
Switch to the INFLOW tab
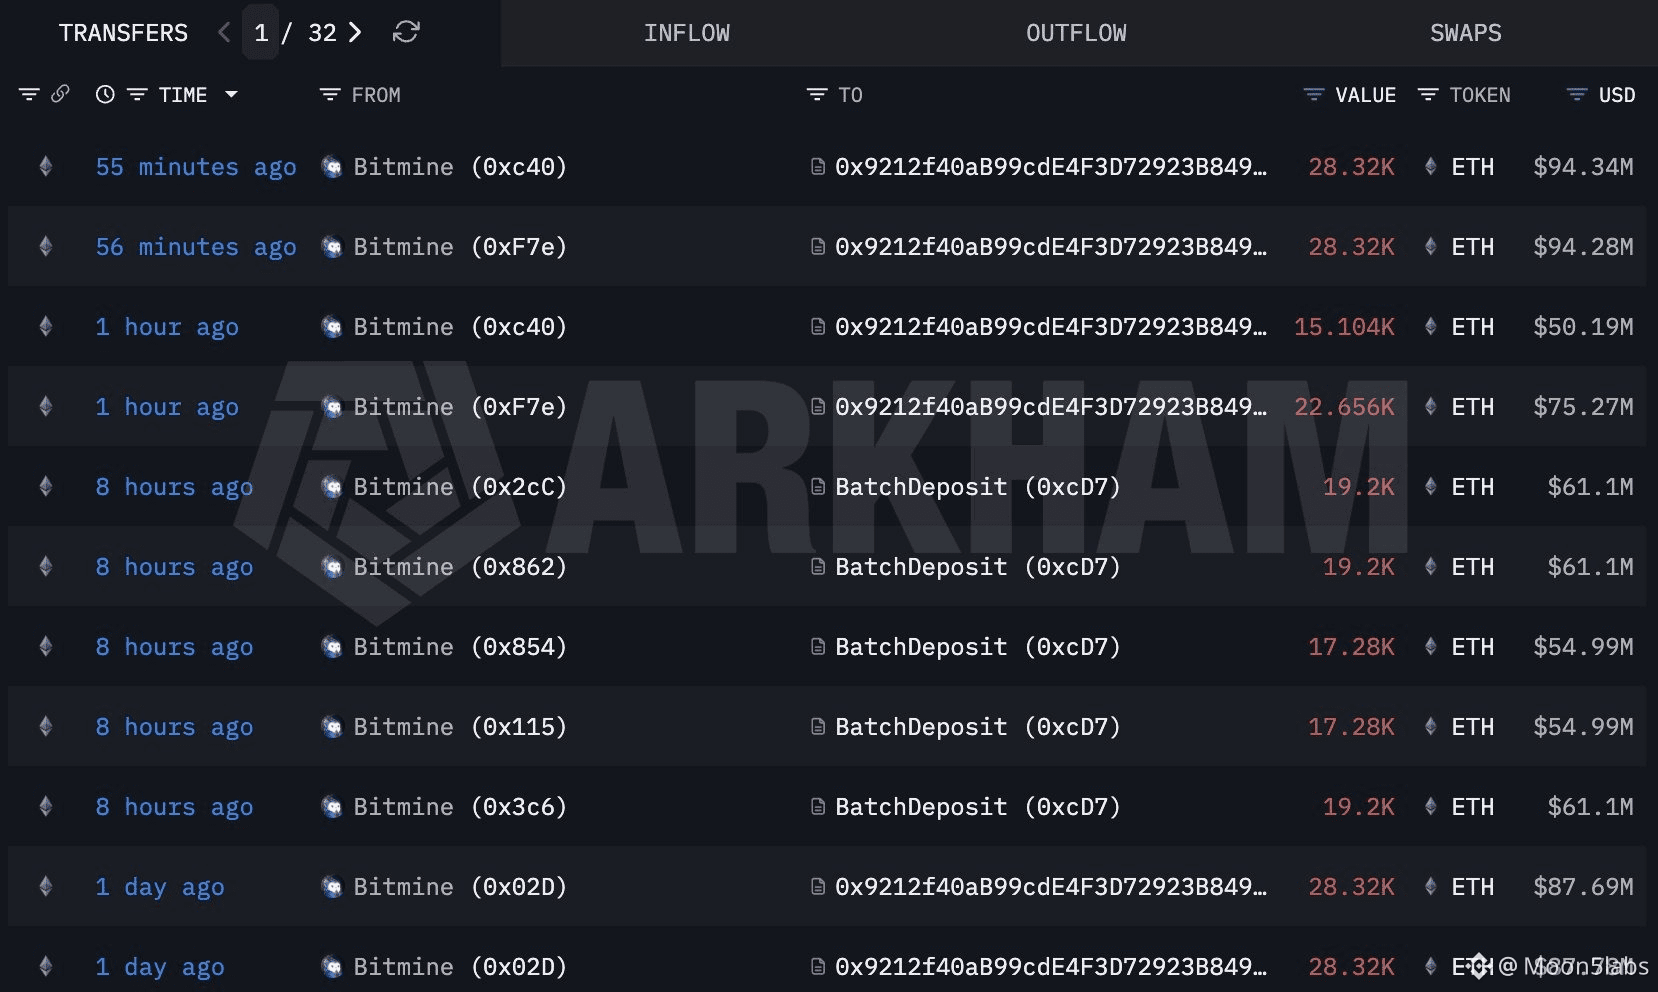pos(687,32)
